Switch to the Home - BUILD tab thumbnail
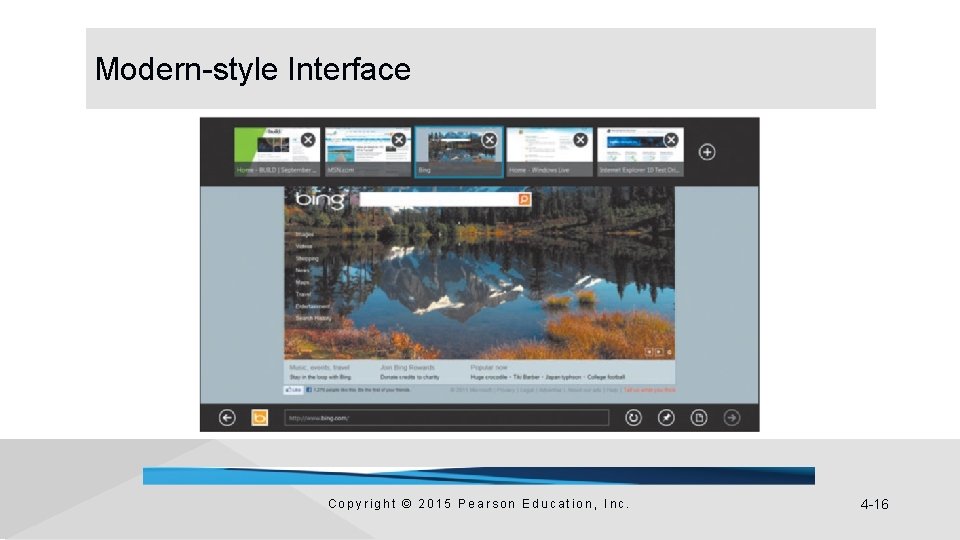960x540 pixels. click(277, 152)
